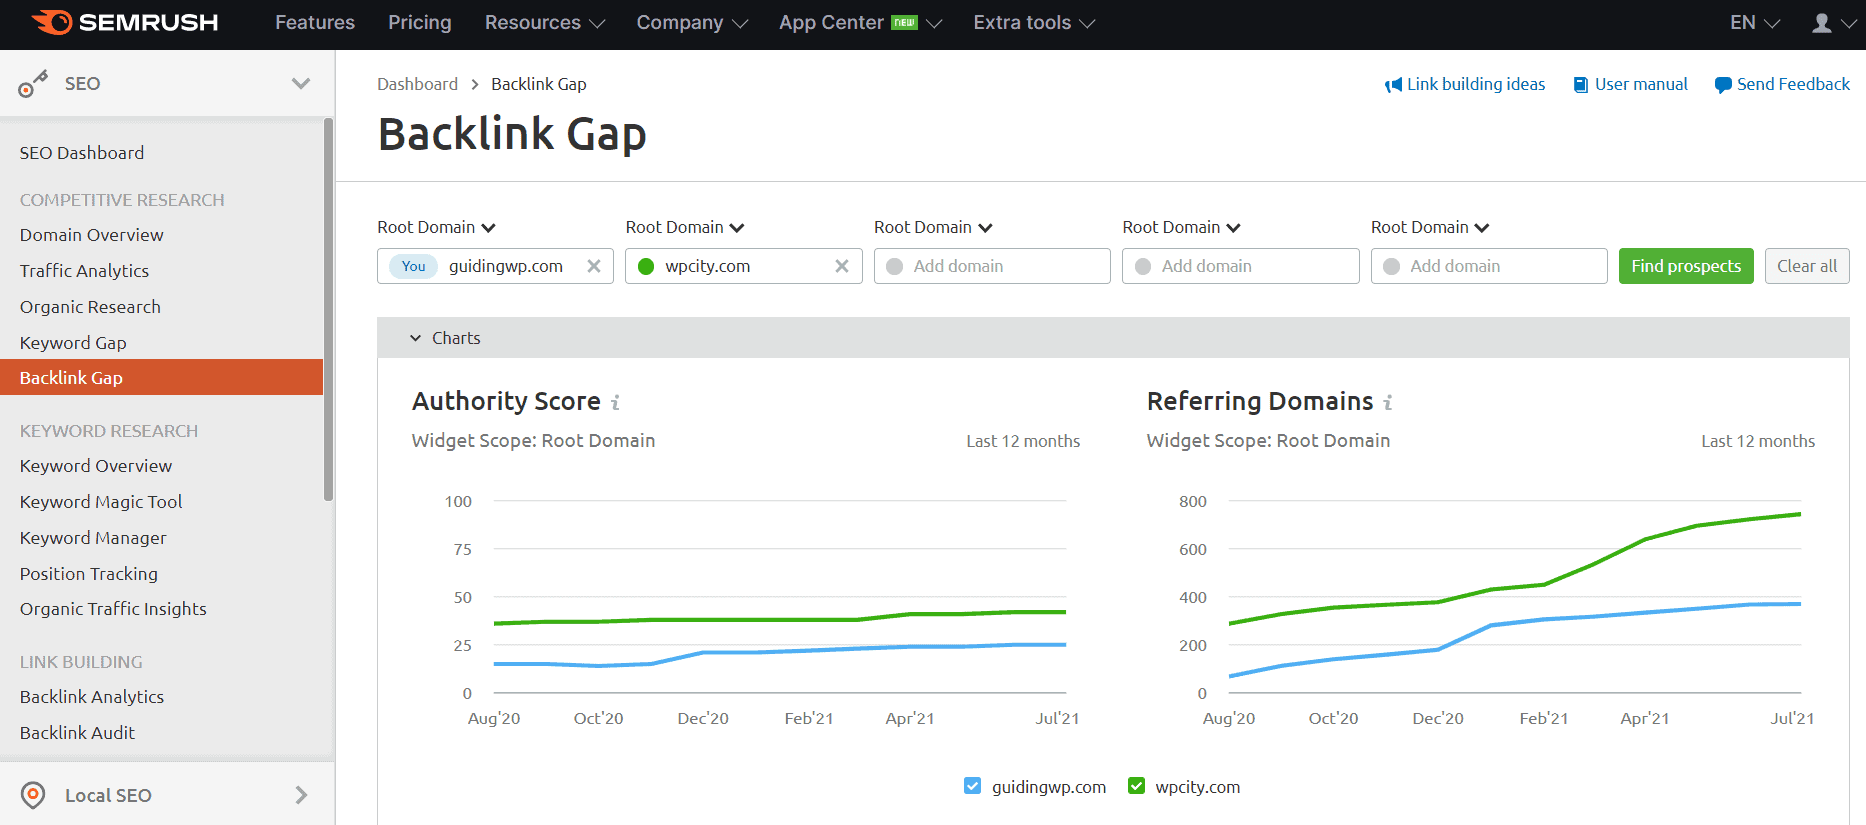Click the fifth Add domain input field
This screenshot has height=825, width=1866.
coord(1489,266)
